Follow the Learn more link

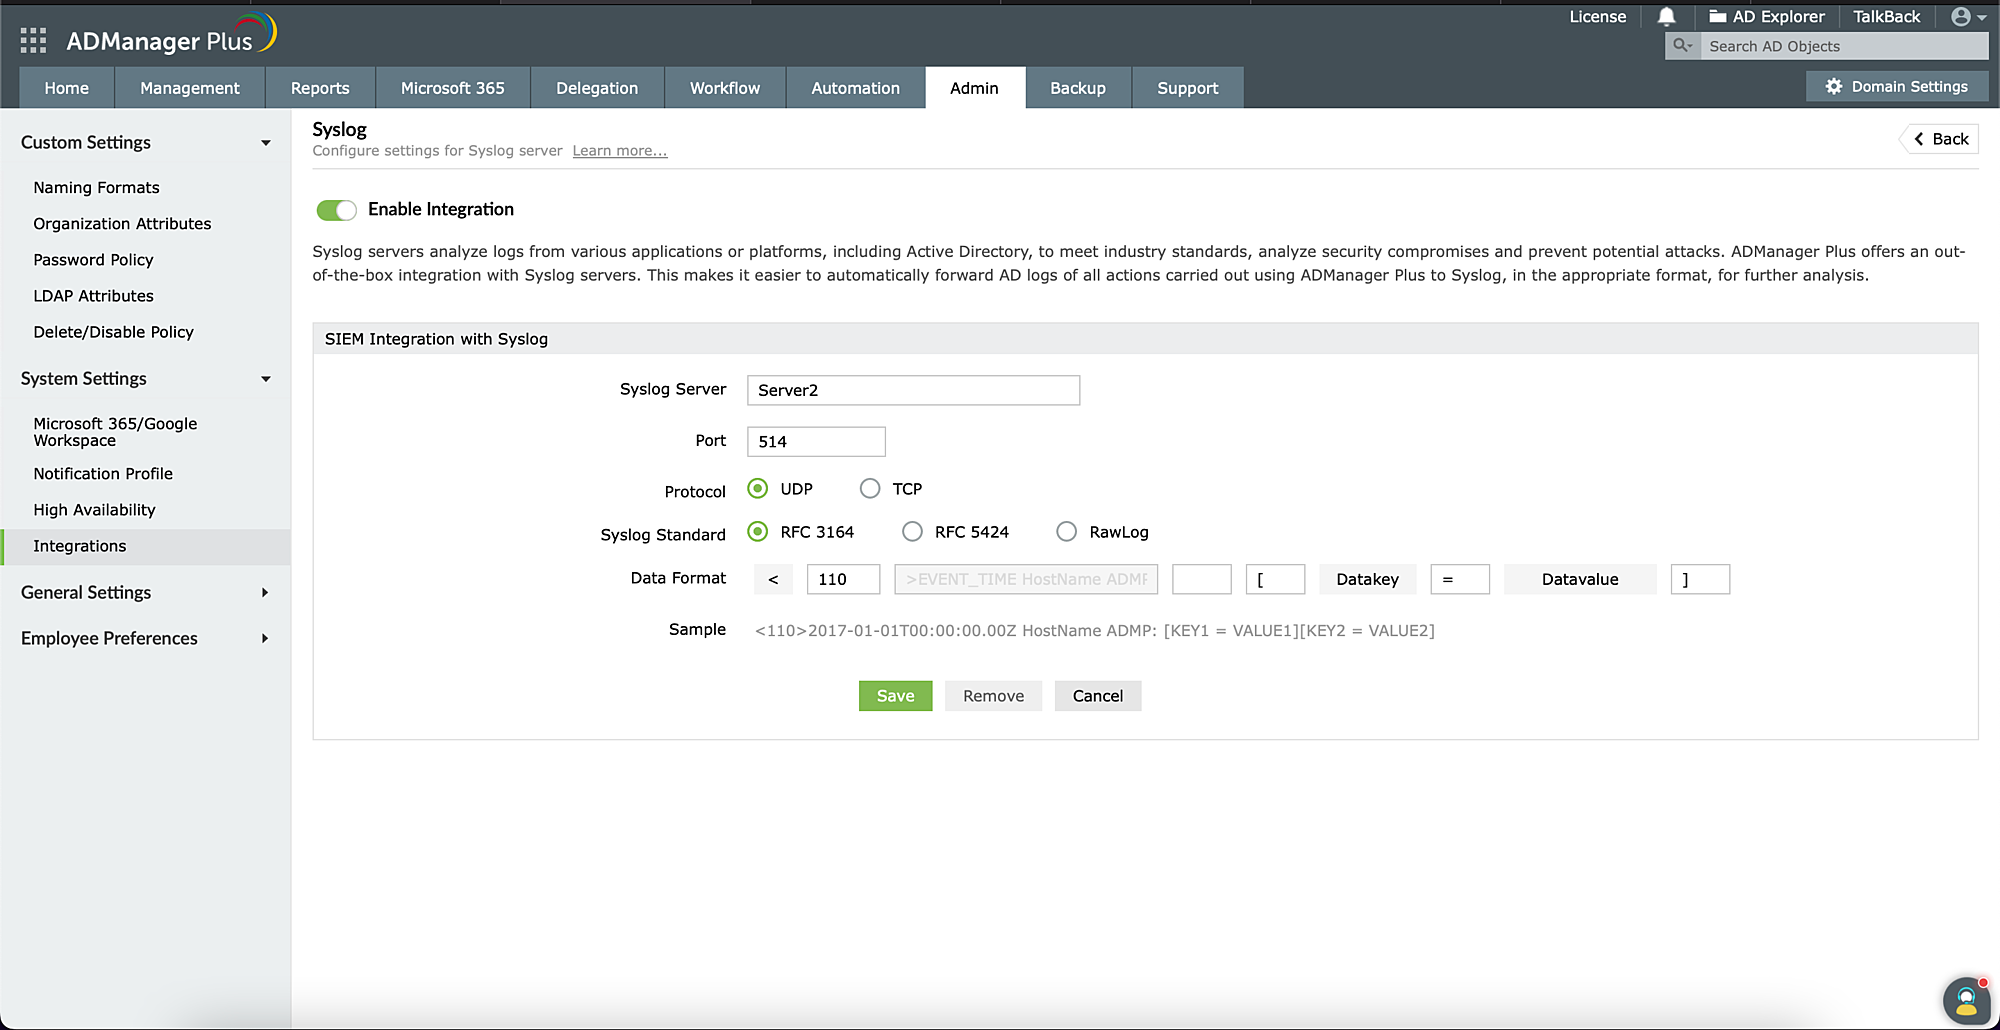pos(619,151)
